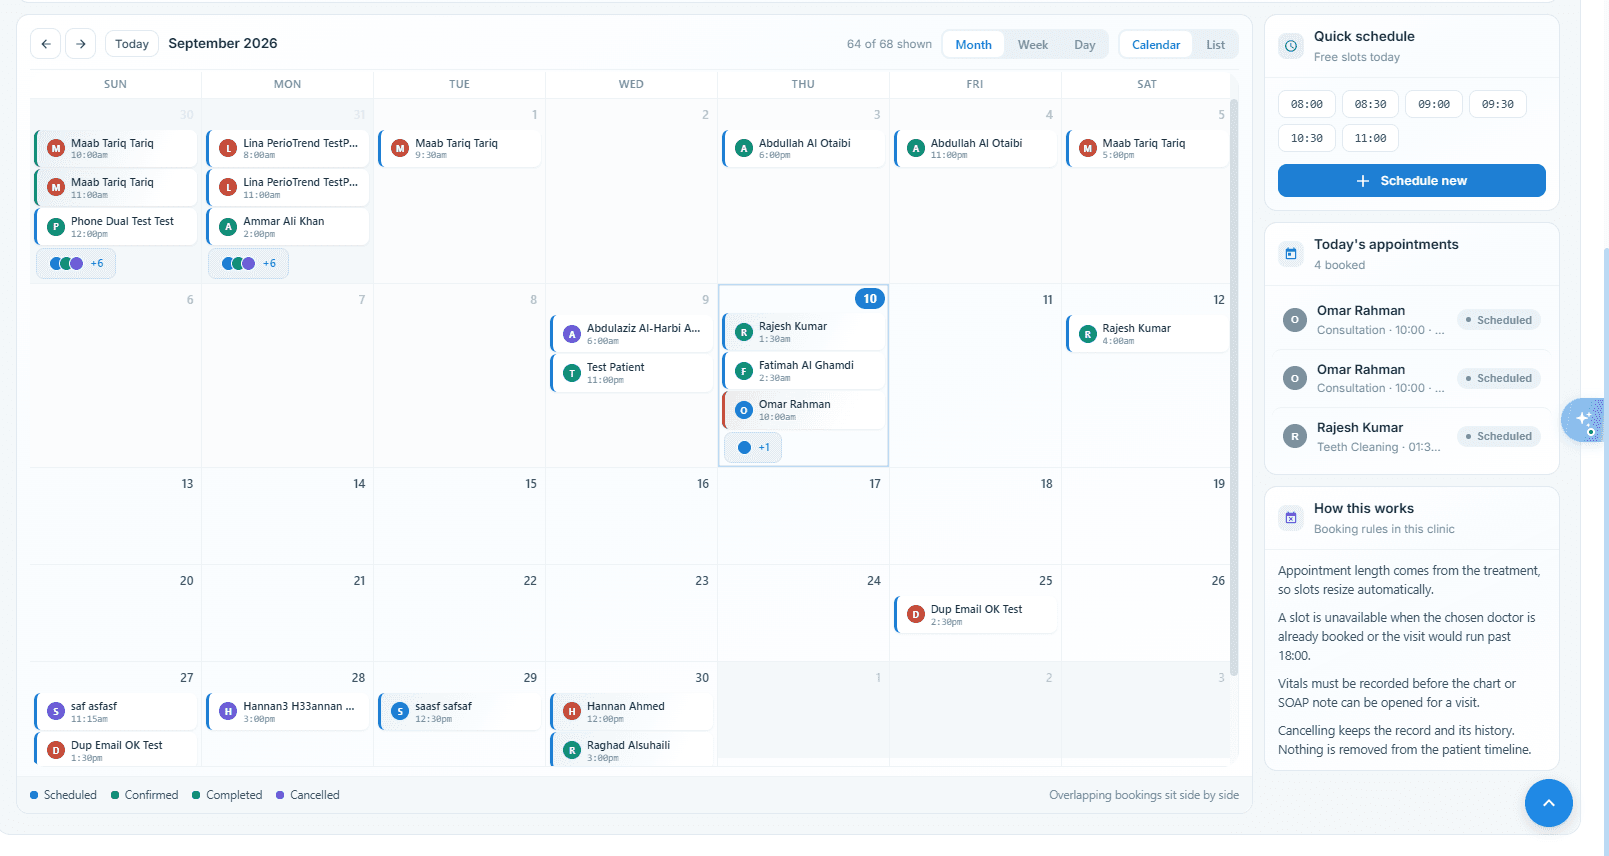Switch to Week view
The height and width of the screenshot is (856, 1609).
tap(1033, 45)
